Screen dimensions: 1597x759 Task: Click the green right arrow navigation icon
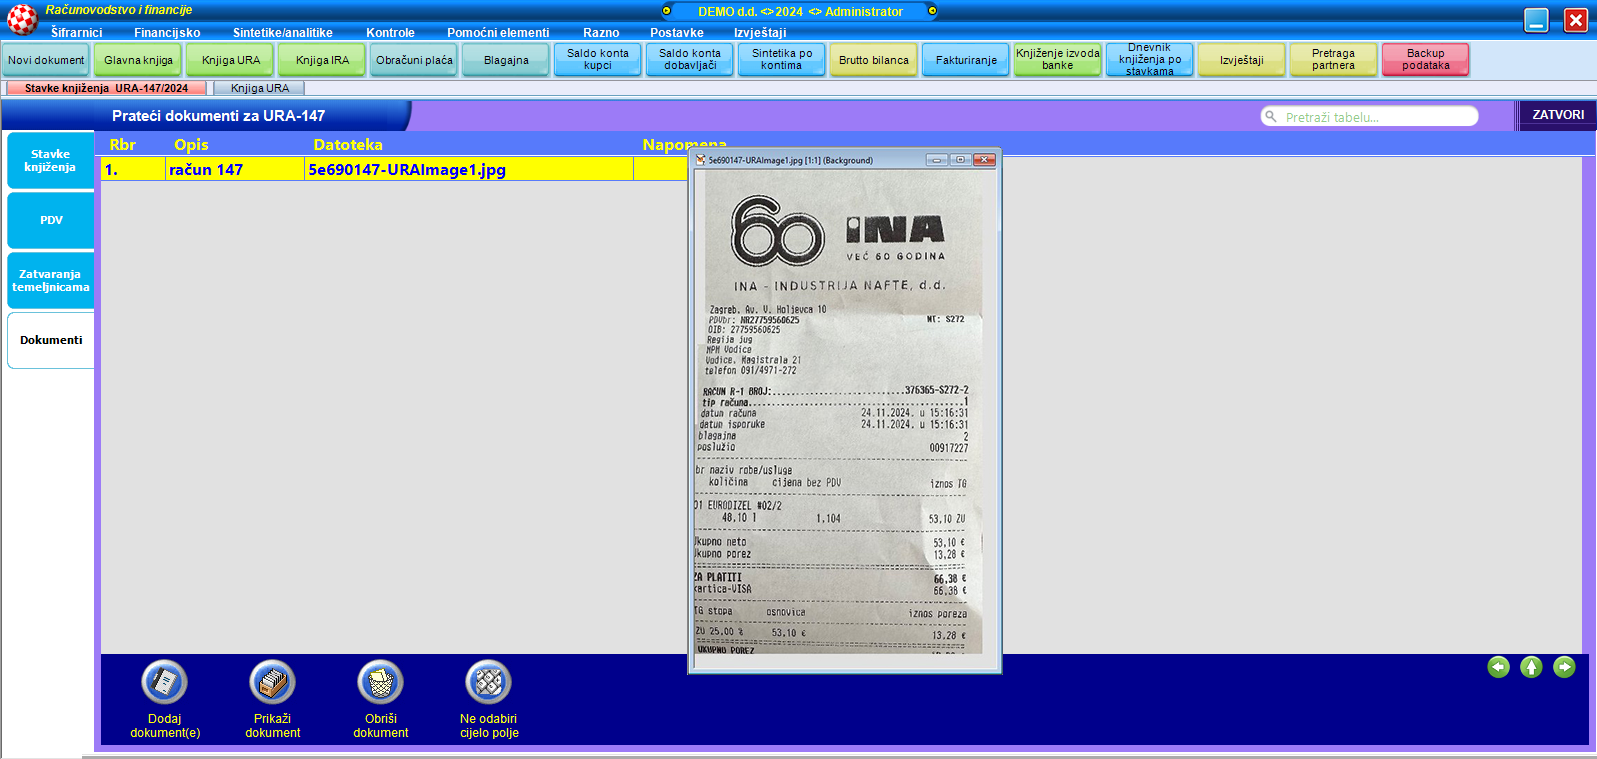1564,667
